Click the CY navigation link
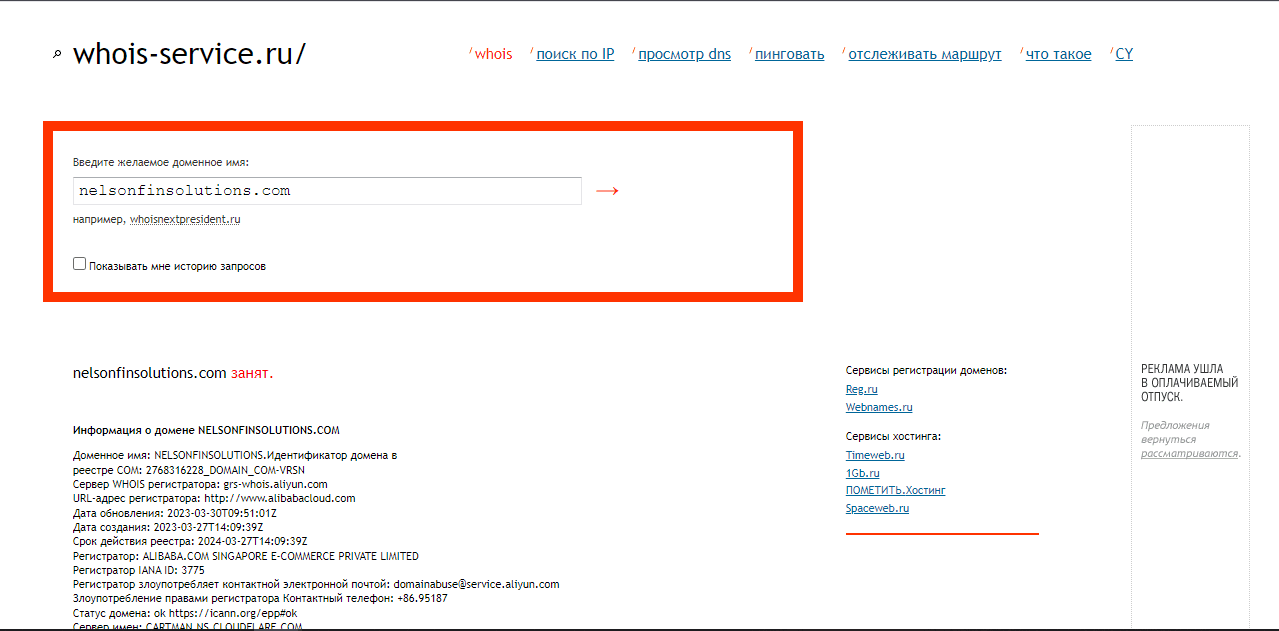 (x=1124, y=54)
